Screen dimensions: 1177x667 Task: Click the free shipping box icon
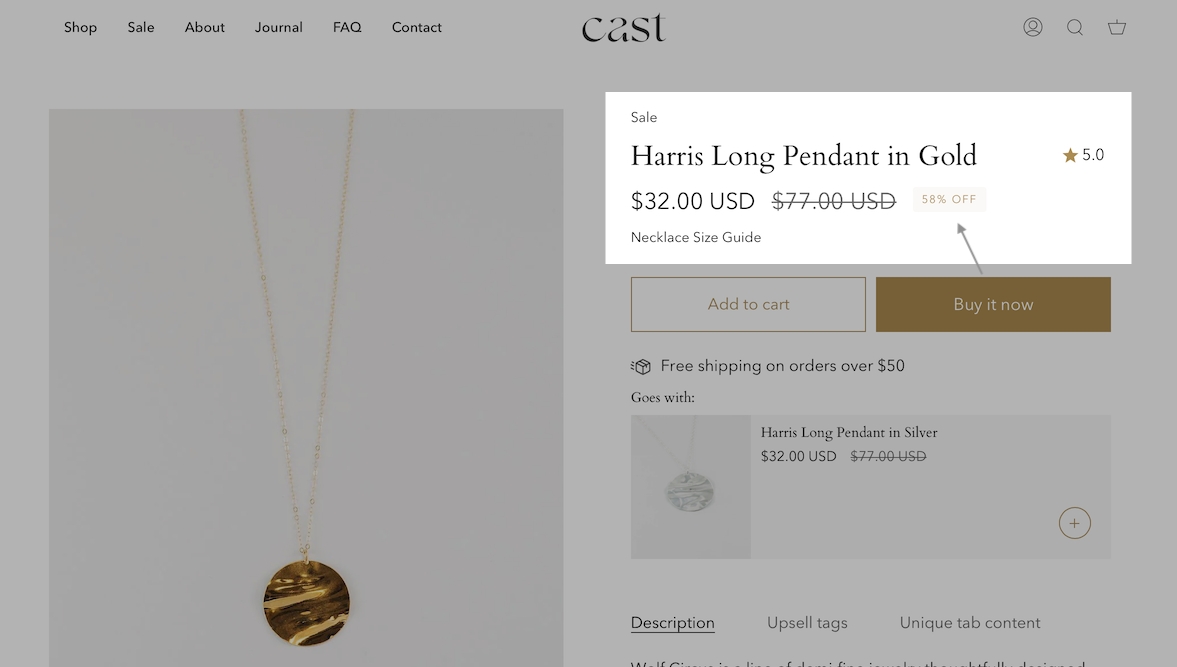tap(641, 366)
